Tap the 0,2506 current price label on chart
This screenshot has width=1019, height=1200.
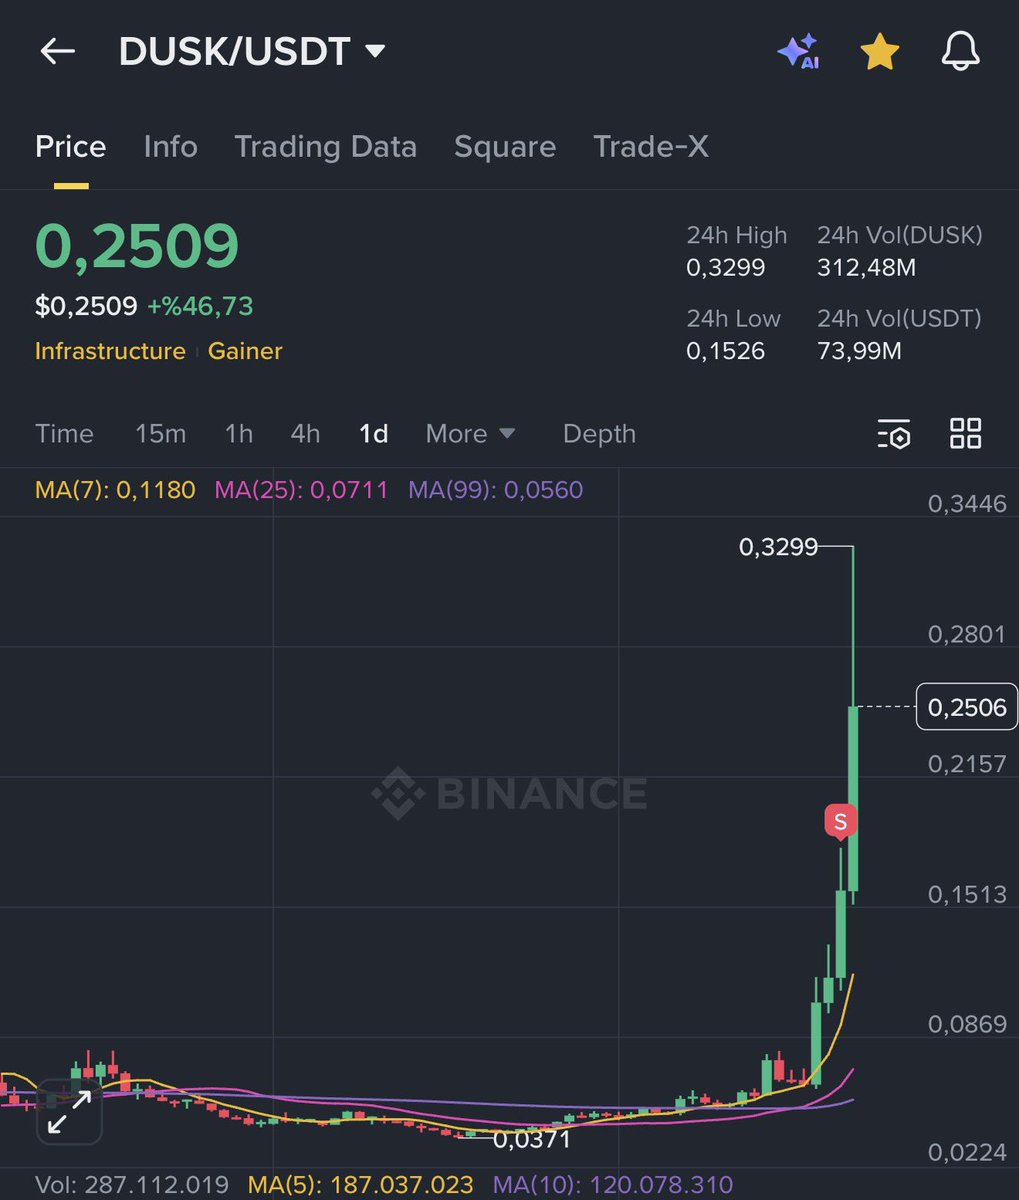[964, 707]
